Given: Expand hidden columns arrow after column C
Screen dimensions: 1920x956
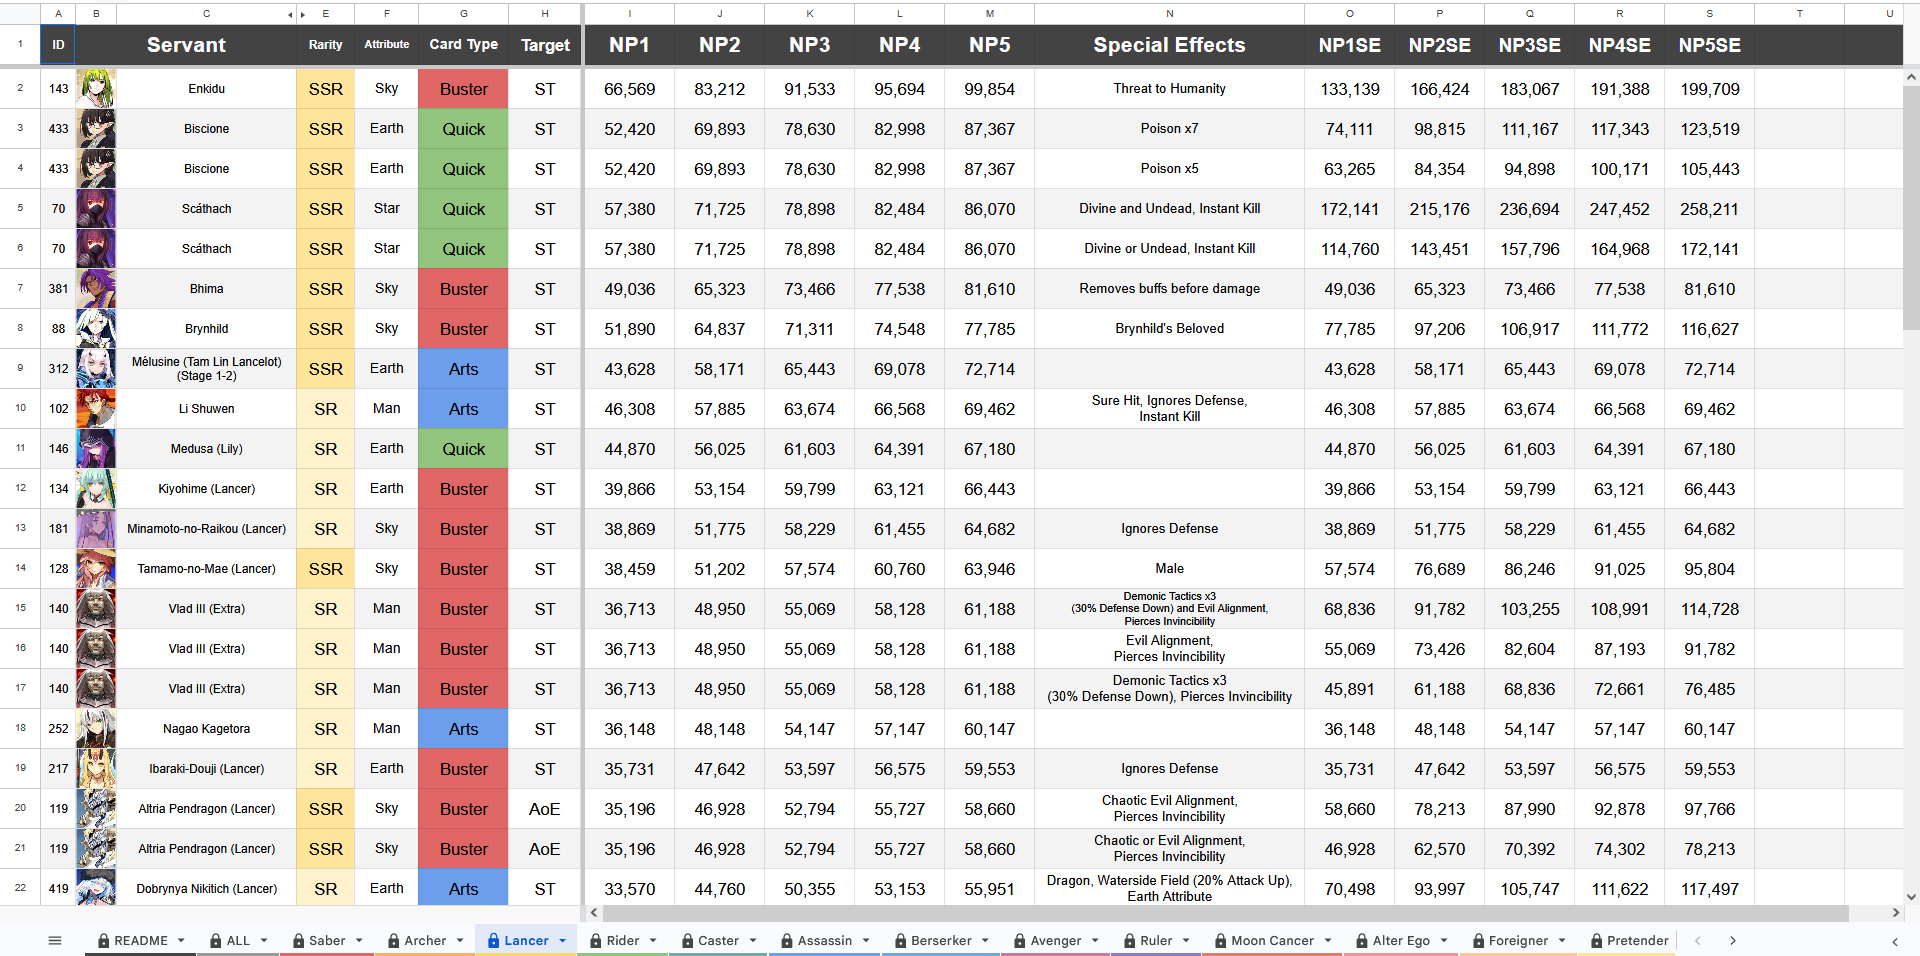Looking at the screenshot, I should tap(290, 14).
